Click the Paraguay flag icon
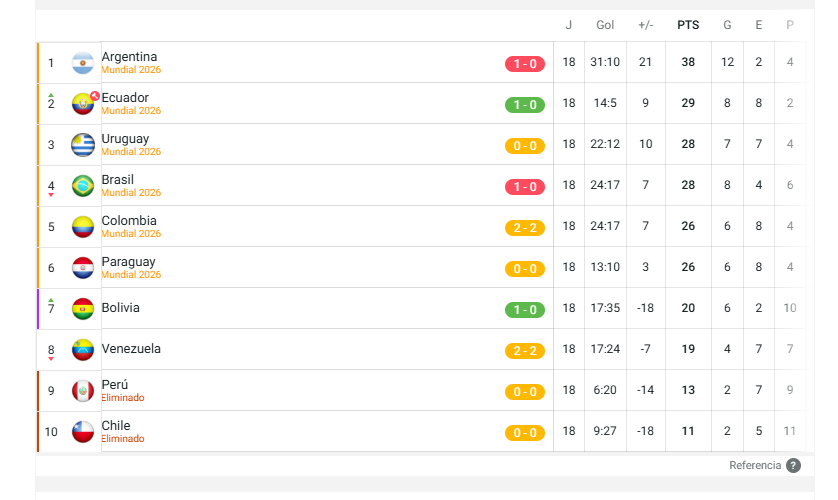838x500 pixels. [83, 268]
